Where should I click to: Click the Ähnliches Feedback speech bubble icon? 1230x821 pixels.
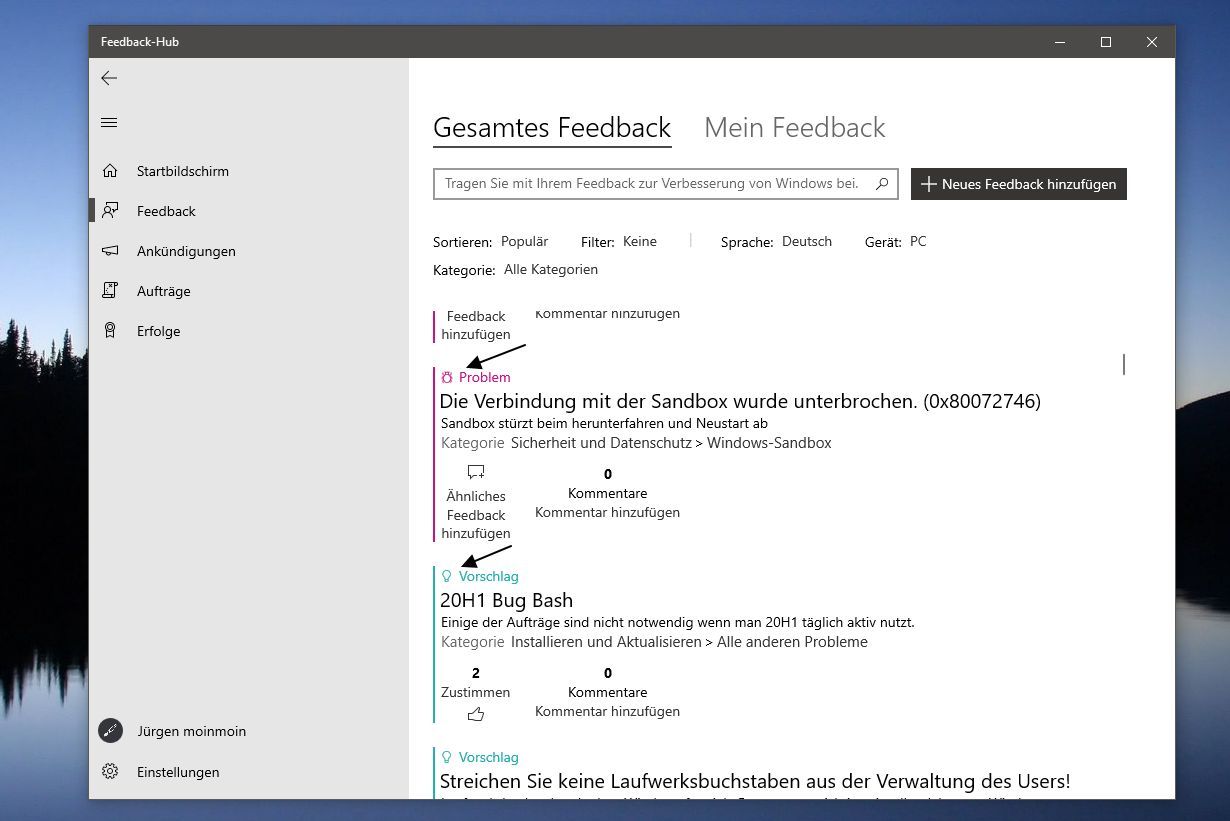tap(476, 472)
